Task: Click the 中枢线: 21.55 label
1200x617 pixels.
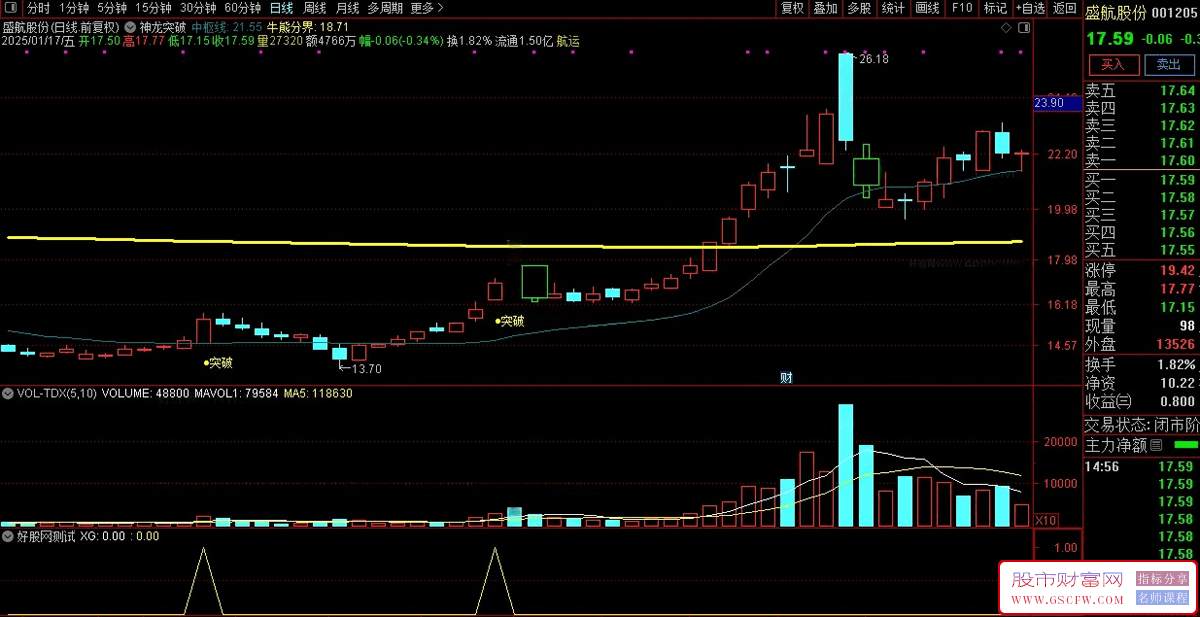Action: click(x=227, y=27)
